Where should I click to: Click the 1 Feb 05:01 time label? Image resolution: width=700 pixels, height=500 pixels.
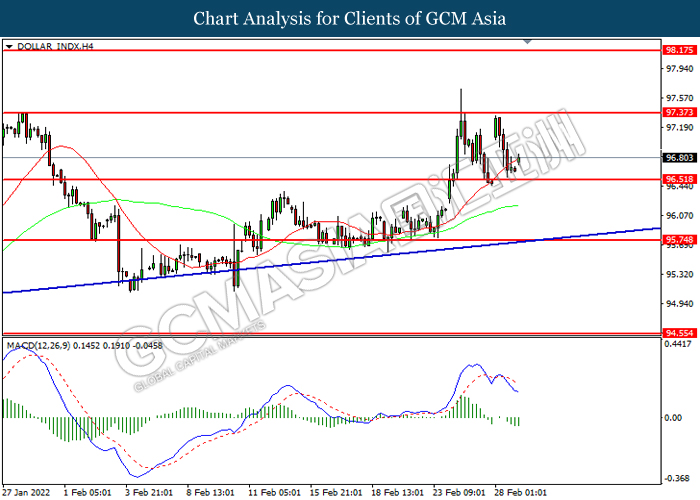coord(87,492)
